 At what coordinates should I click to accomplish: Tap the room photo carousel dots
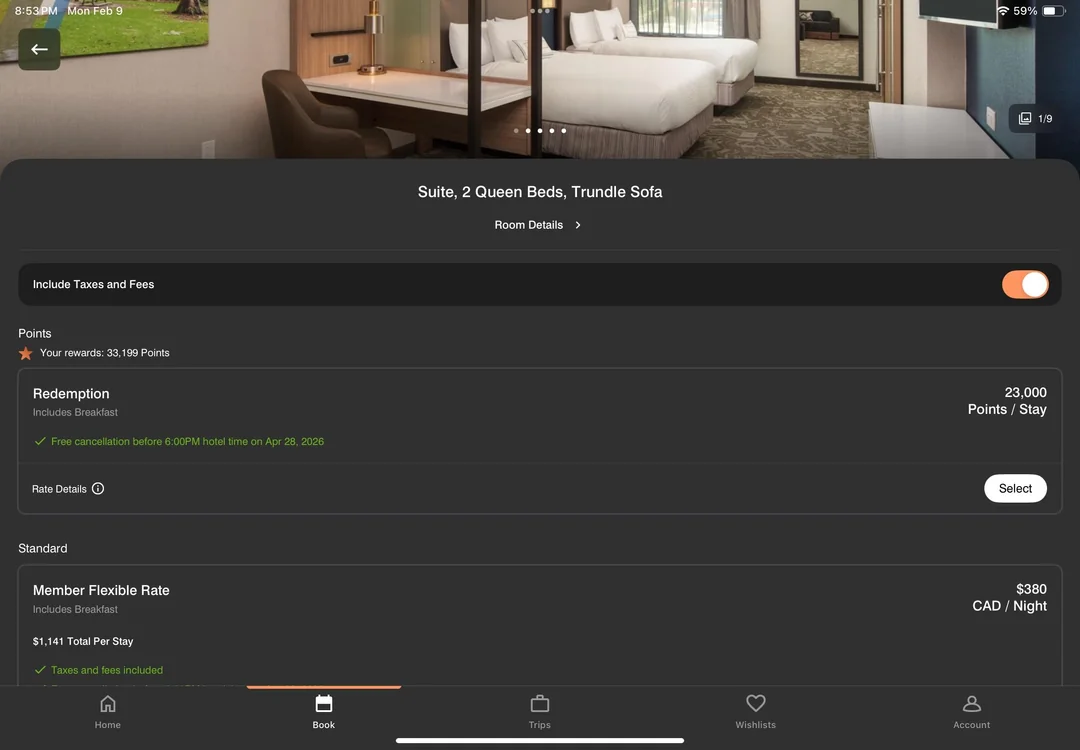(540, 131)
